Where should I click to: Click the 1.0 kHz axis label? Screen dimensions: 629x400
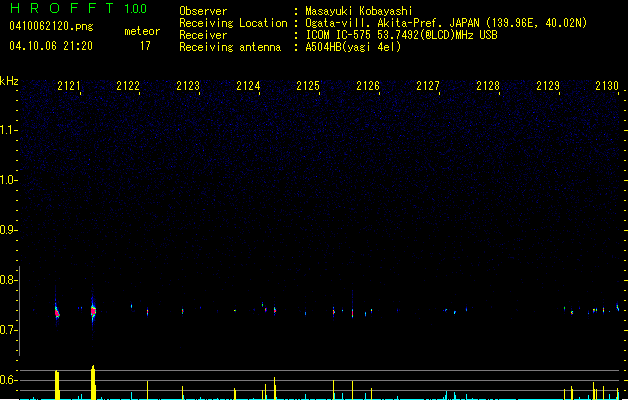8,180
